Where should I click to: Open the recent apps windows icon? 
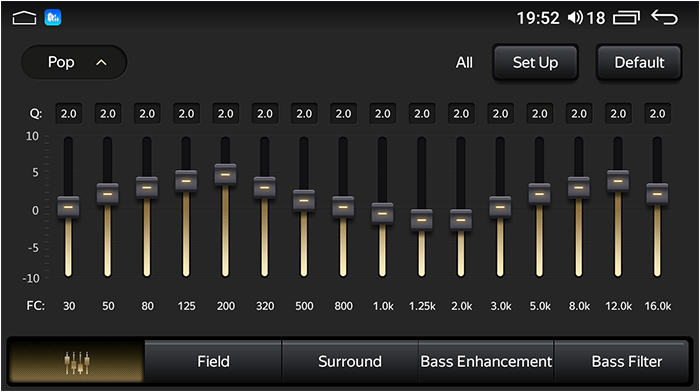626,18
